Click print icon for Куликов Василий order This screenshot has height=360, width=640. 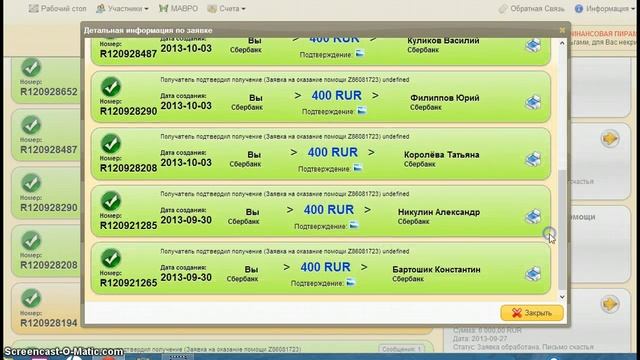click(533, 45)
